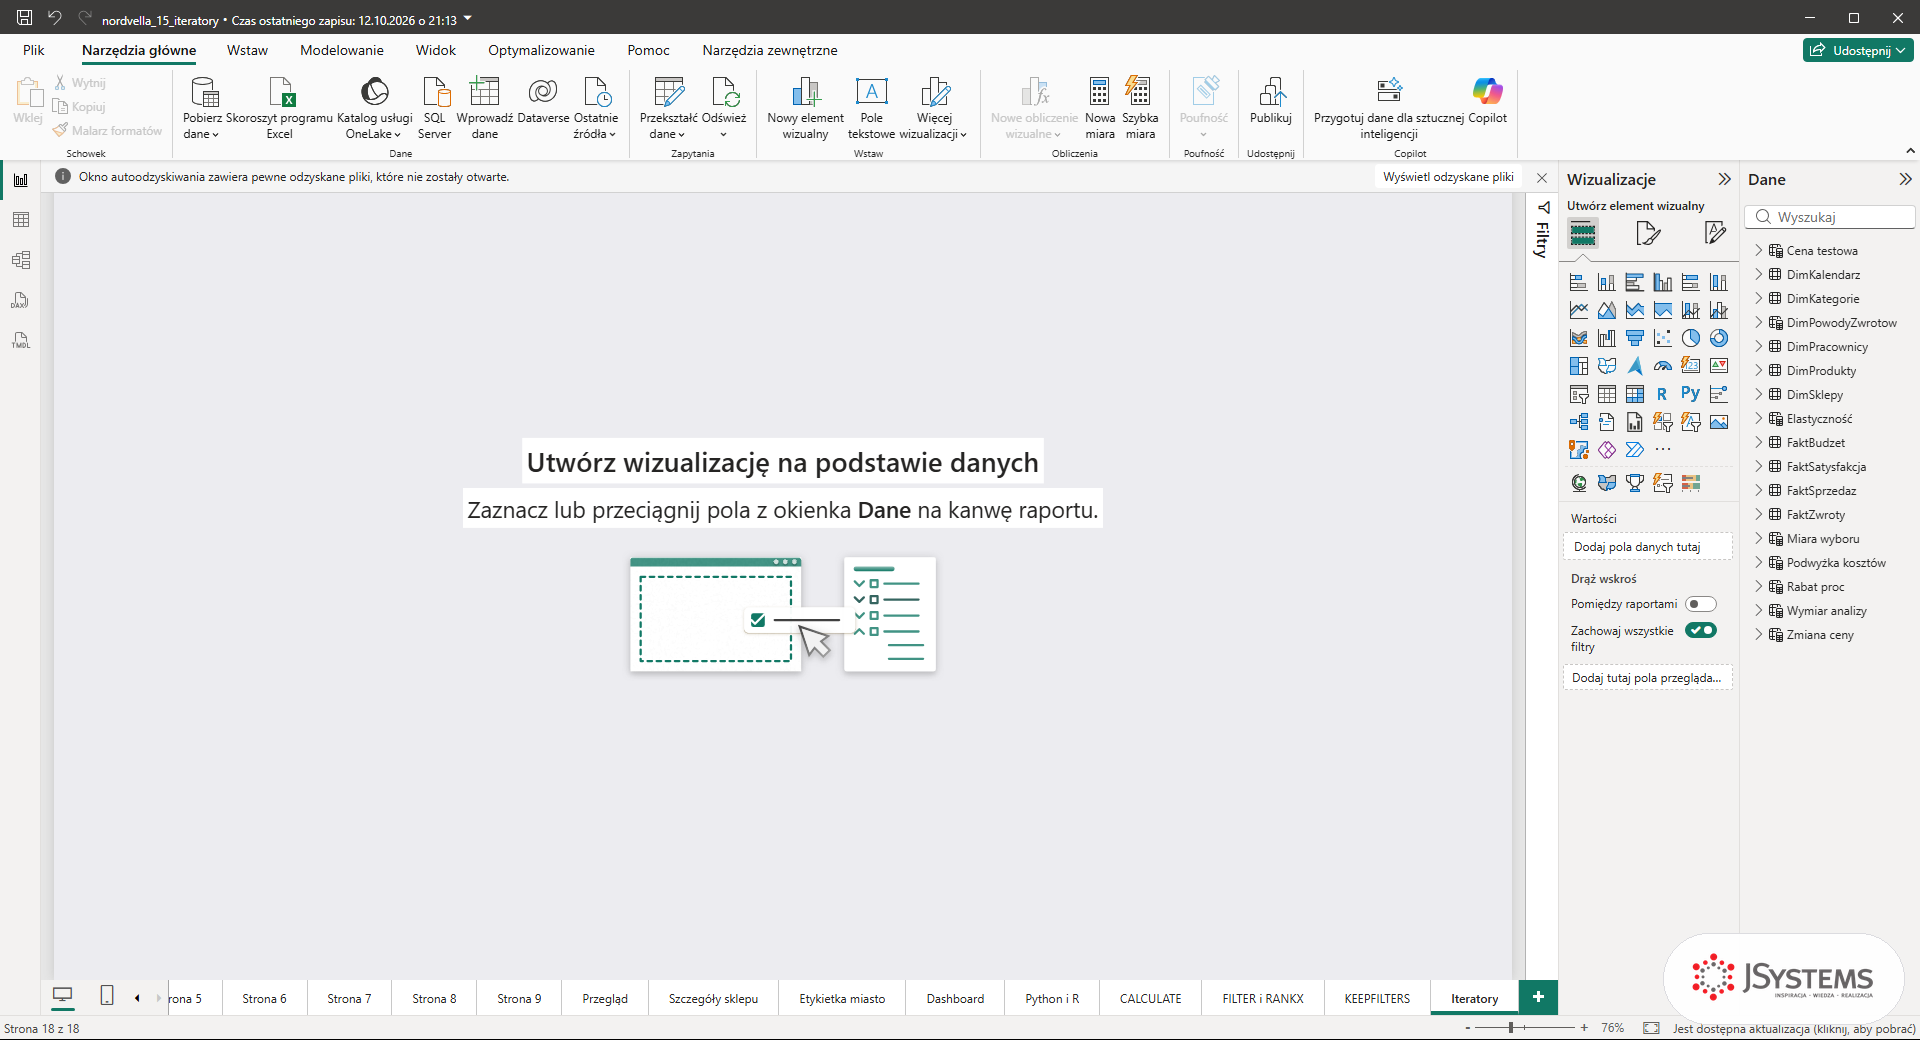This screenshot has width=1920, height=1040.
Task: Click the Publikuj button
Action: 1271,102
